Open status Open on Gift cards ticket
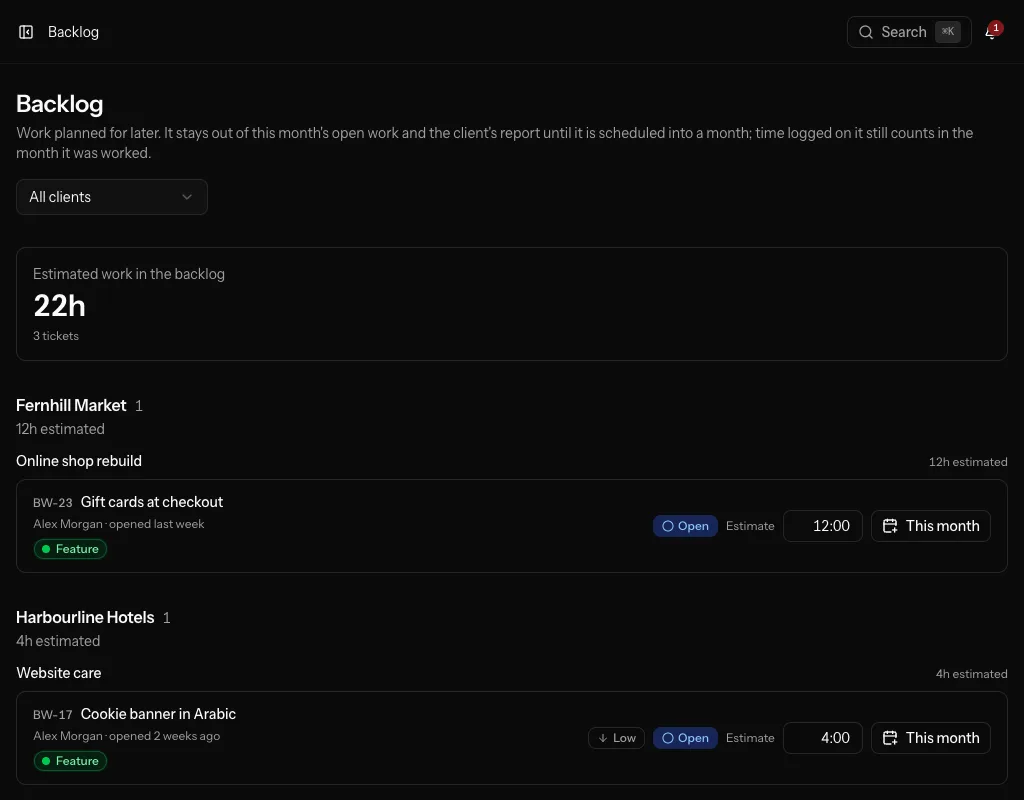Viewport: 1024px width, 800px height. [x=685, y=526]
